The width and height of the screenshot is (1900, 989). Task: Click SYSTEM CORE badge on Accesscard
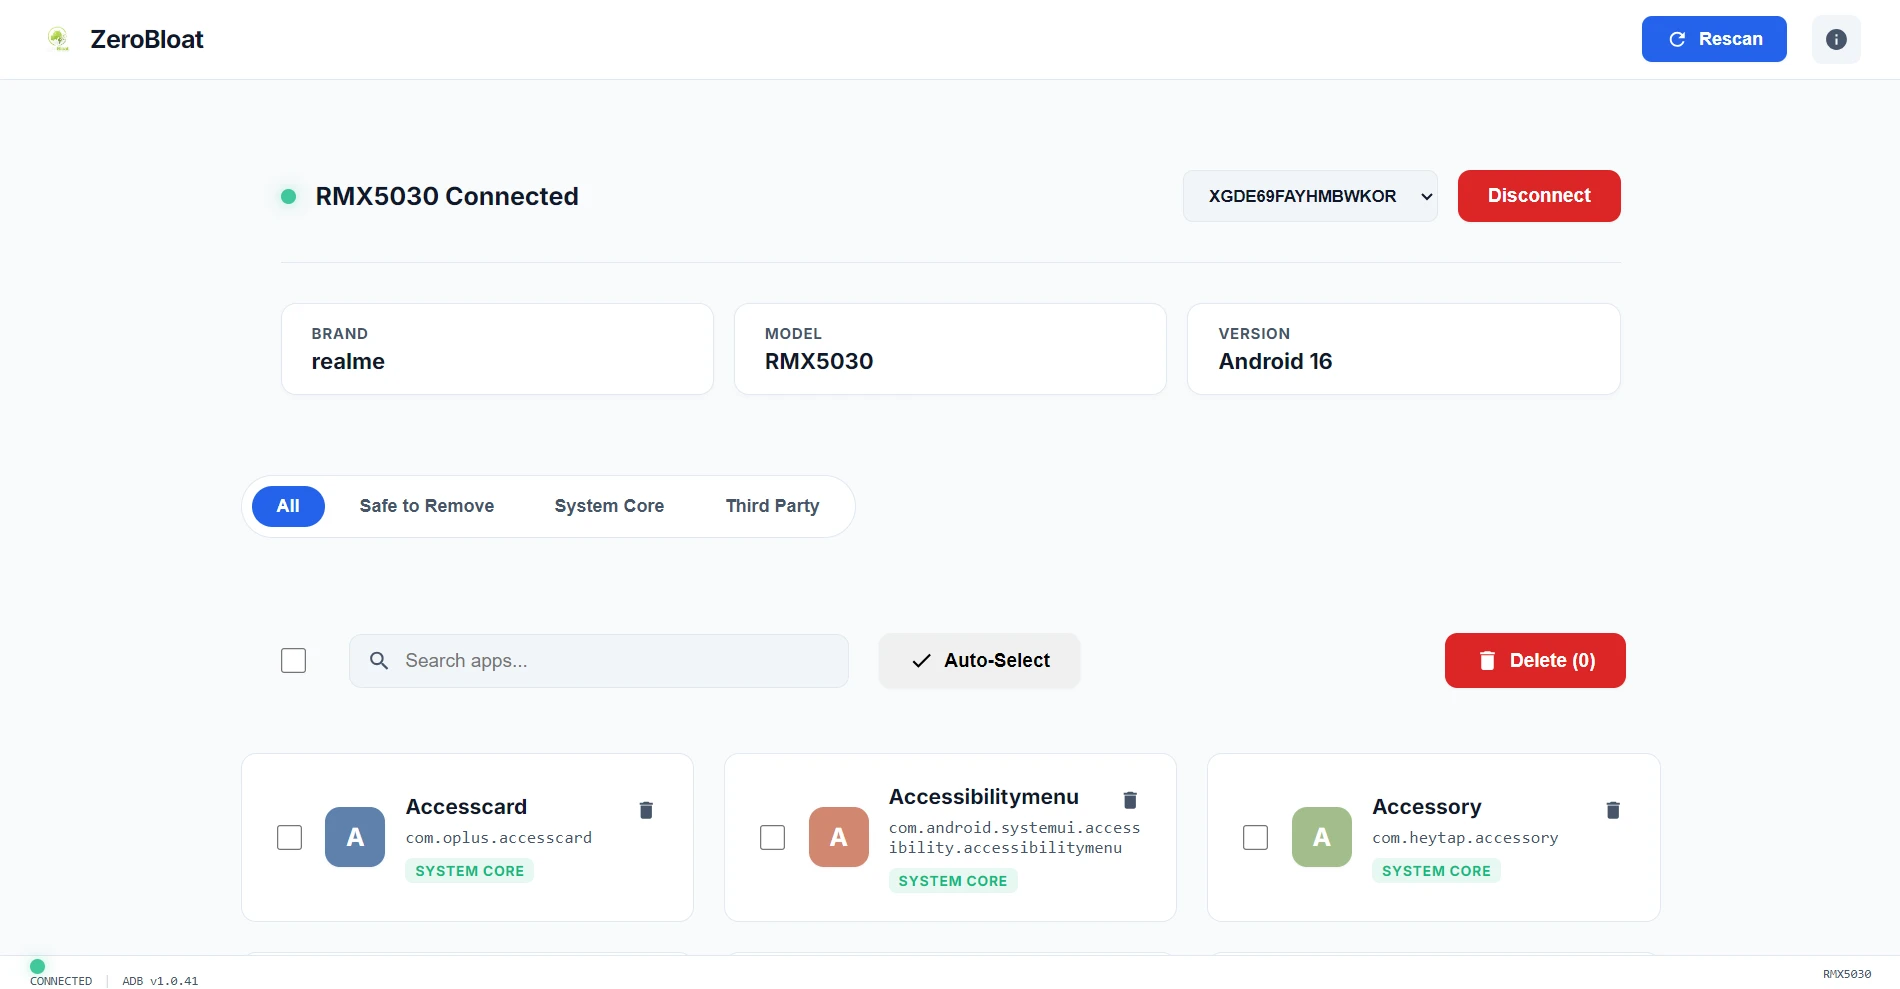coord(469,871)
